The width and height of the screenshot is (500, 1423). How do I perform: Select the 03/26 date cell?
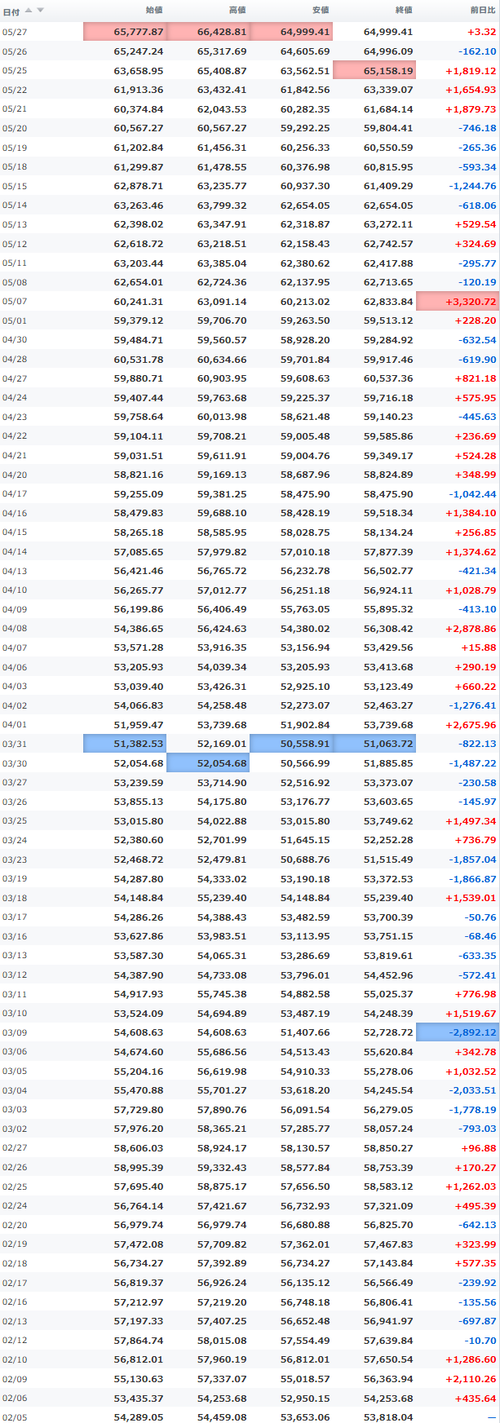(x=14, y=803)
